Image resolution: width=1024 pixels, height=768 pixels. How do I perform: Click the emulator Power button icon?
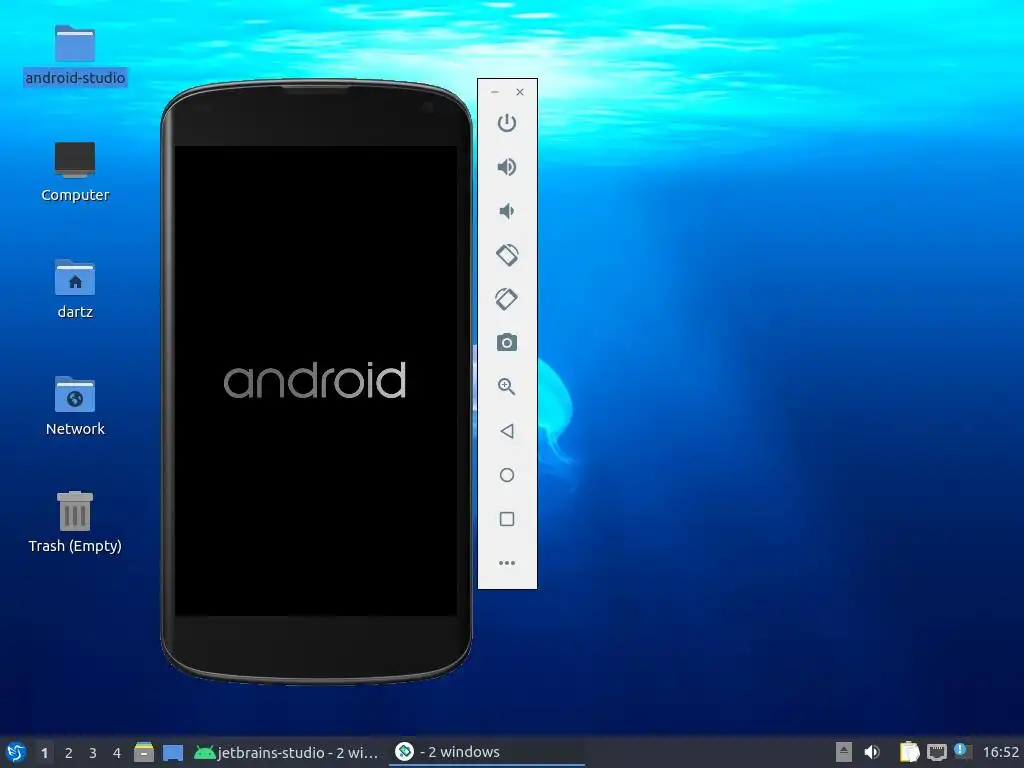click(507, 123)
